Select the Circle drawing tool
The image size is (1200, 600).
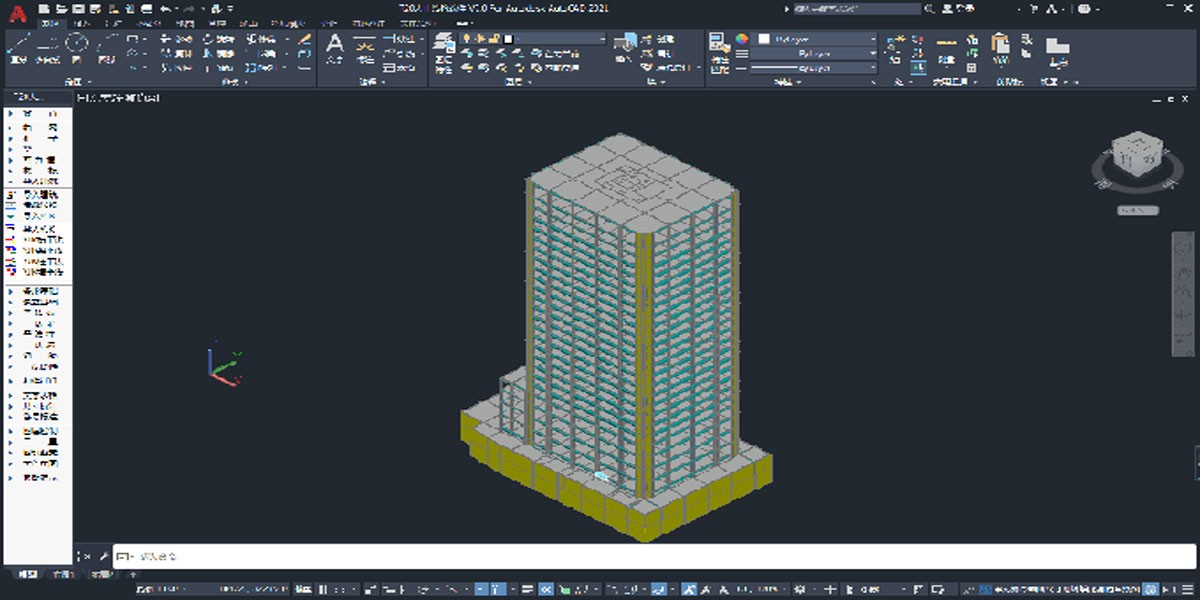point(77,48)
